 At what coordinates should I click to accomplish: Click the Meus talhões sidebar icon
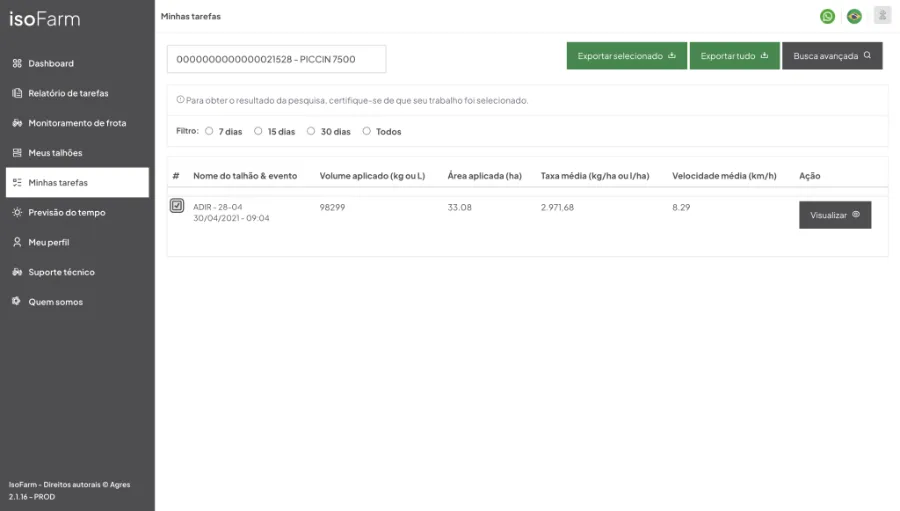tap(17, 153)
